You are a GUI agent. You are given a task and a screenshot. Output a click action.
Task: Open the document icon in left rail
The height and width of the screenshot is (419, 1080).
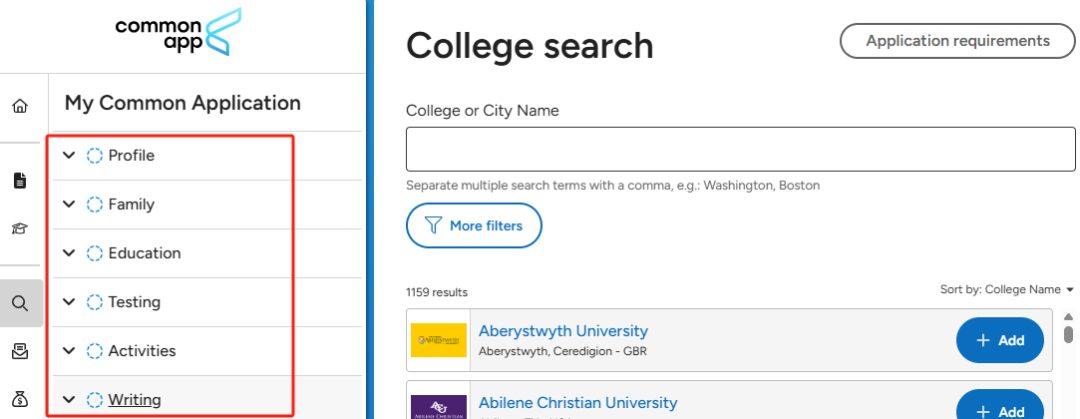tap(20, 181)
